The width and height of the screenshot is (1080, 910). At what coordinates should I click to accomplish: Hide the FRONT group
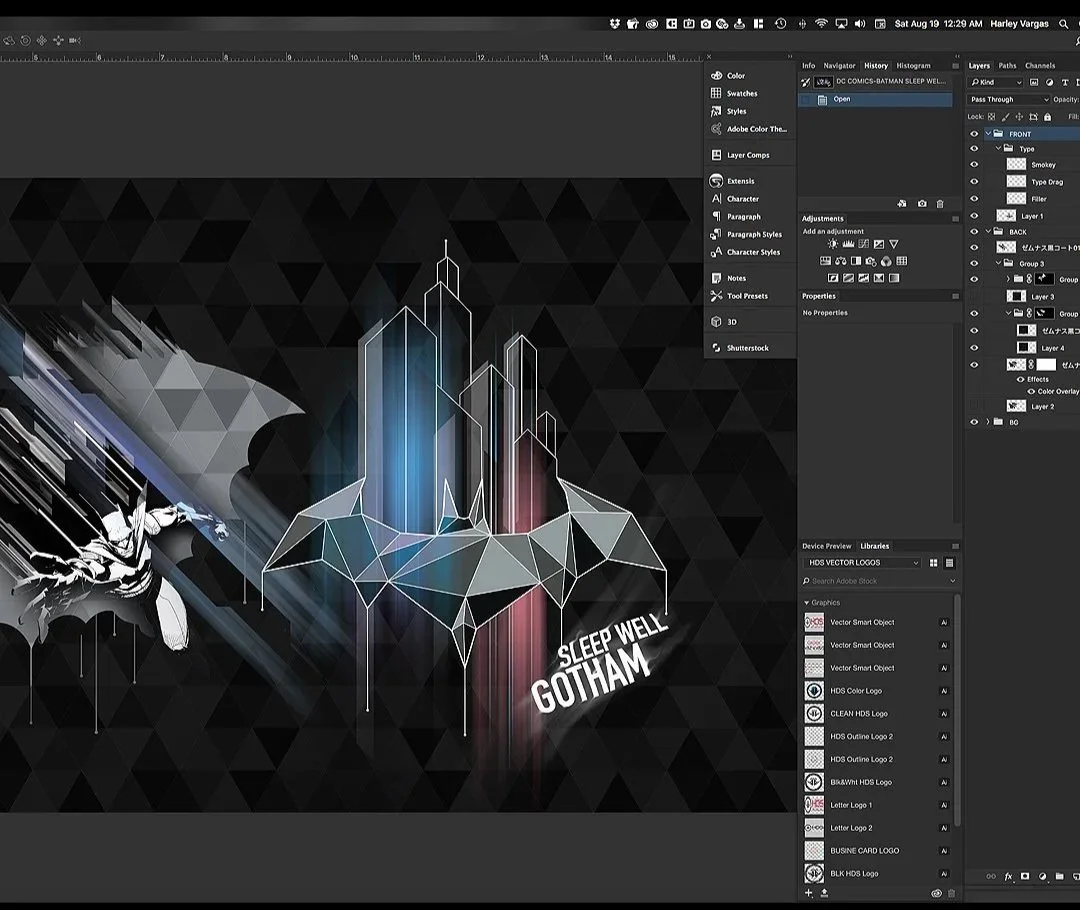[x=974, y=134]
